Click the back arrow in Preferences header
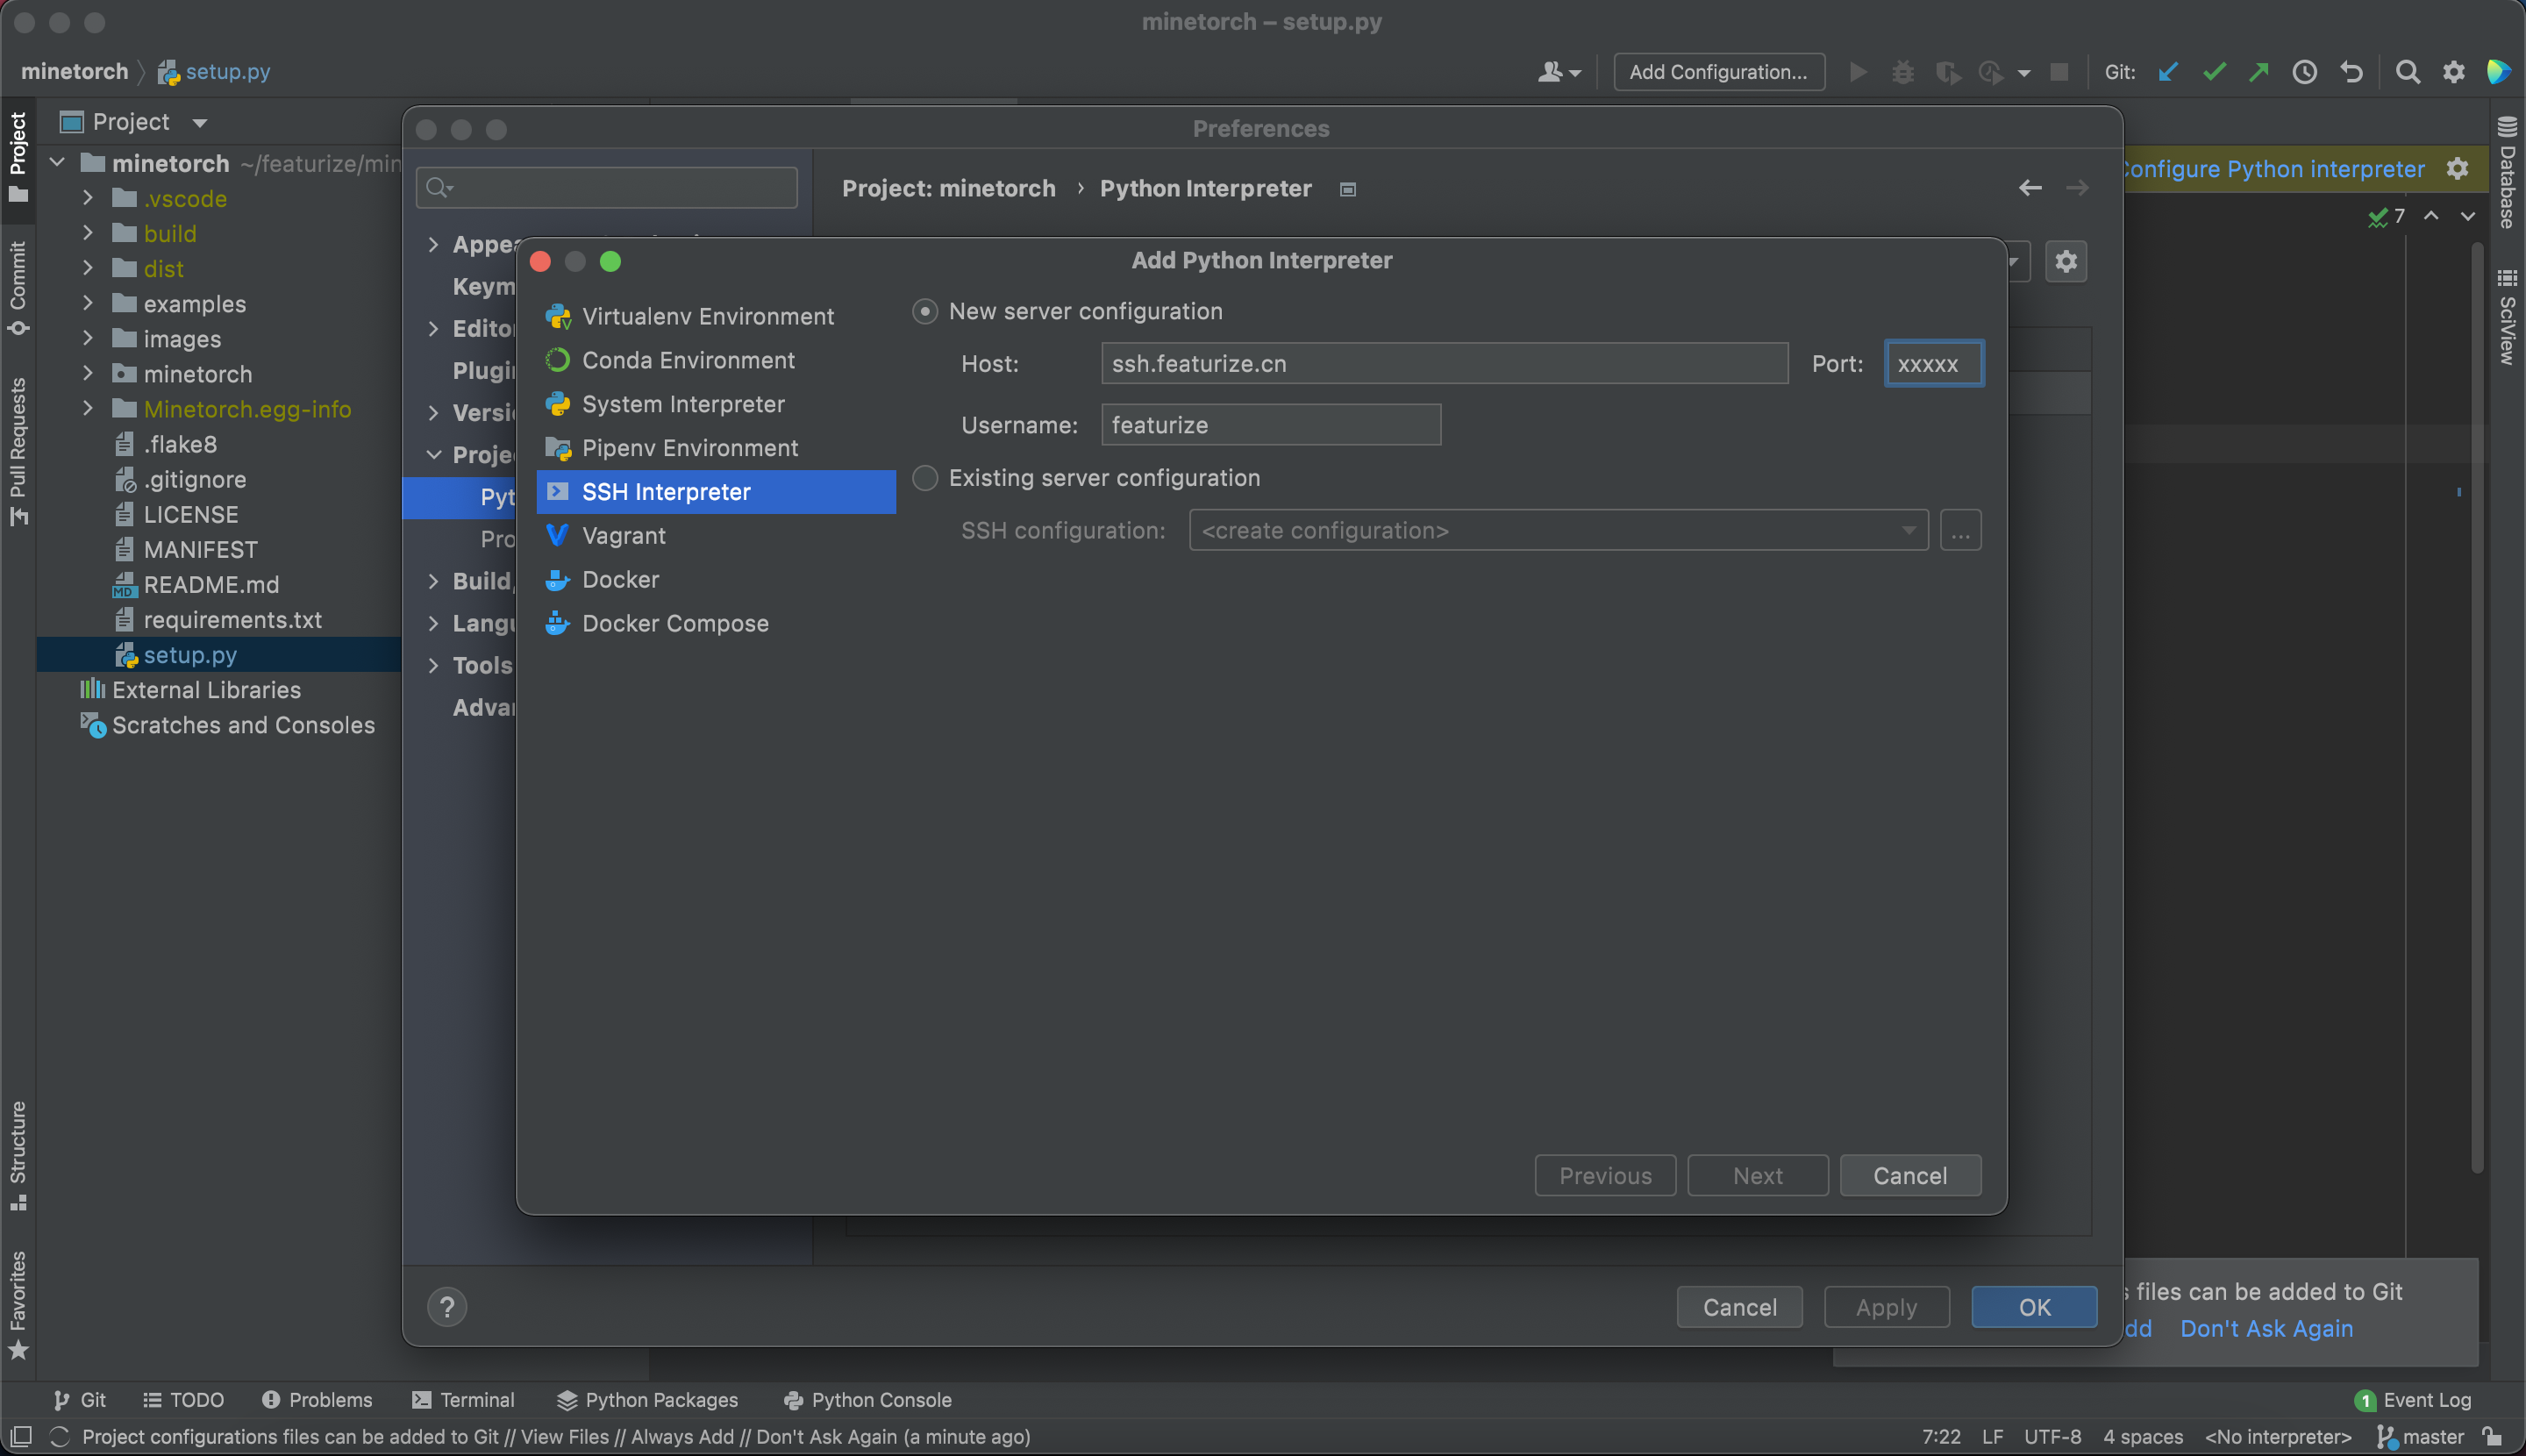The height and width of the screenshot is (1456, 2526). tap(2030, 188)
